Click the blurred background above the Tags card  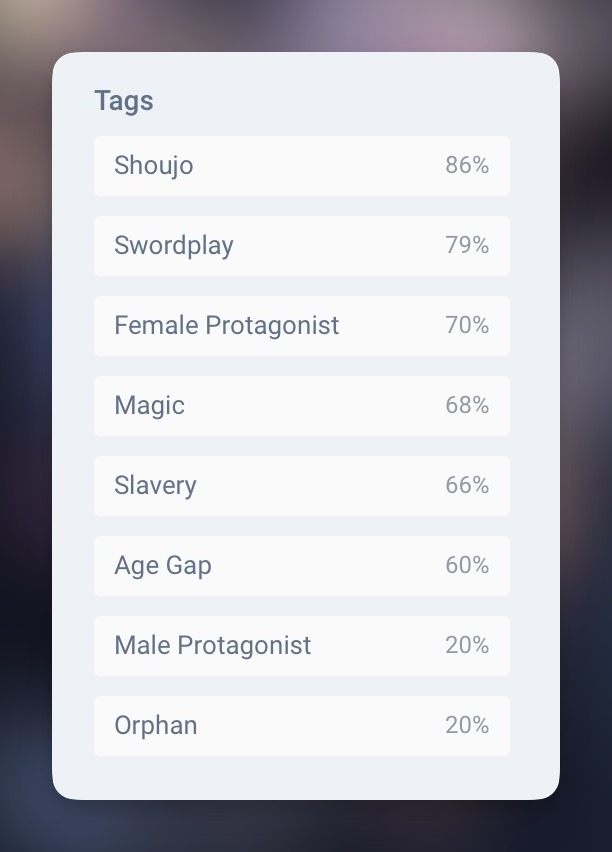pyautogui.click(x=306, y=26)
